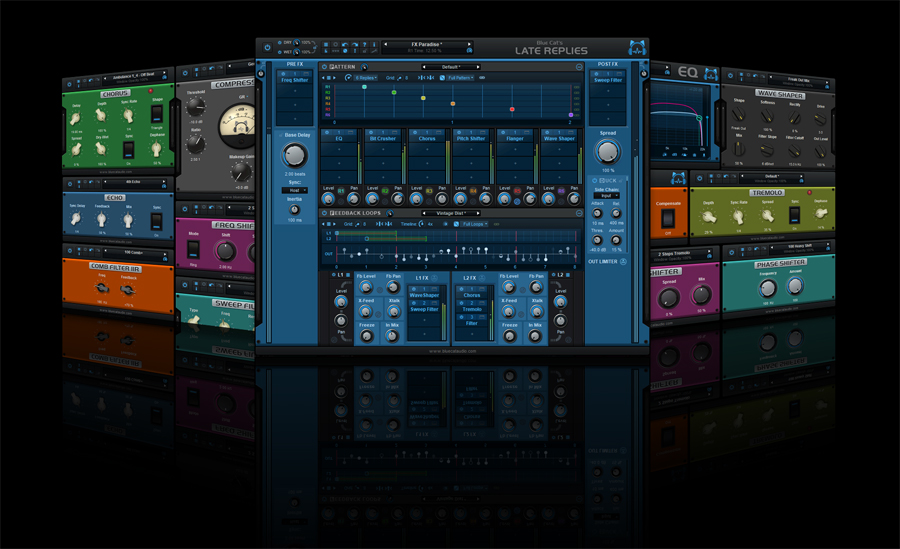The width and height of the screenshot is (900, 549).
Task: Click the Spread knob in Post FX
Action: pyautogui.click(x=608, y=152)
